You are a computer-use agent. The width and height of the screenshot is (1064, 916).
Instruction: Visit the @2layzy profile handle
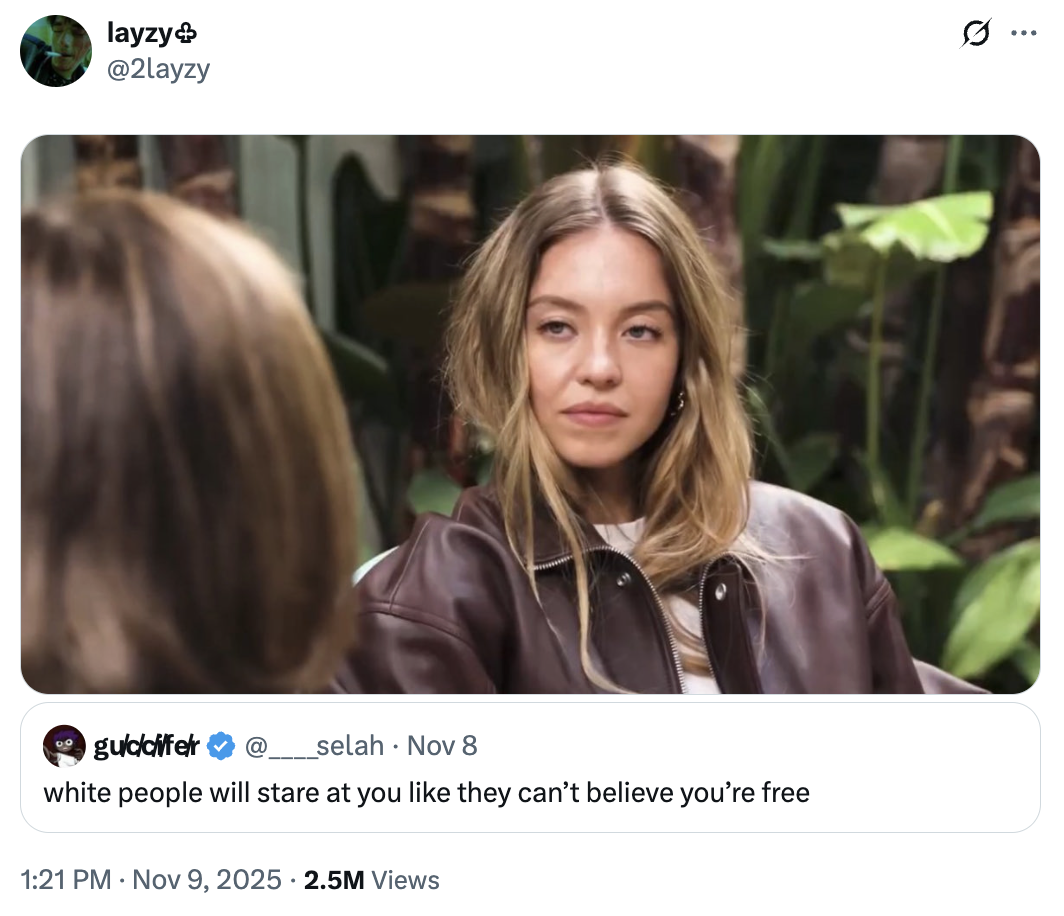(x=157, y=69)
